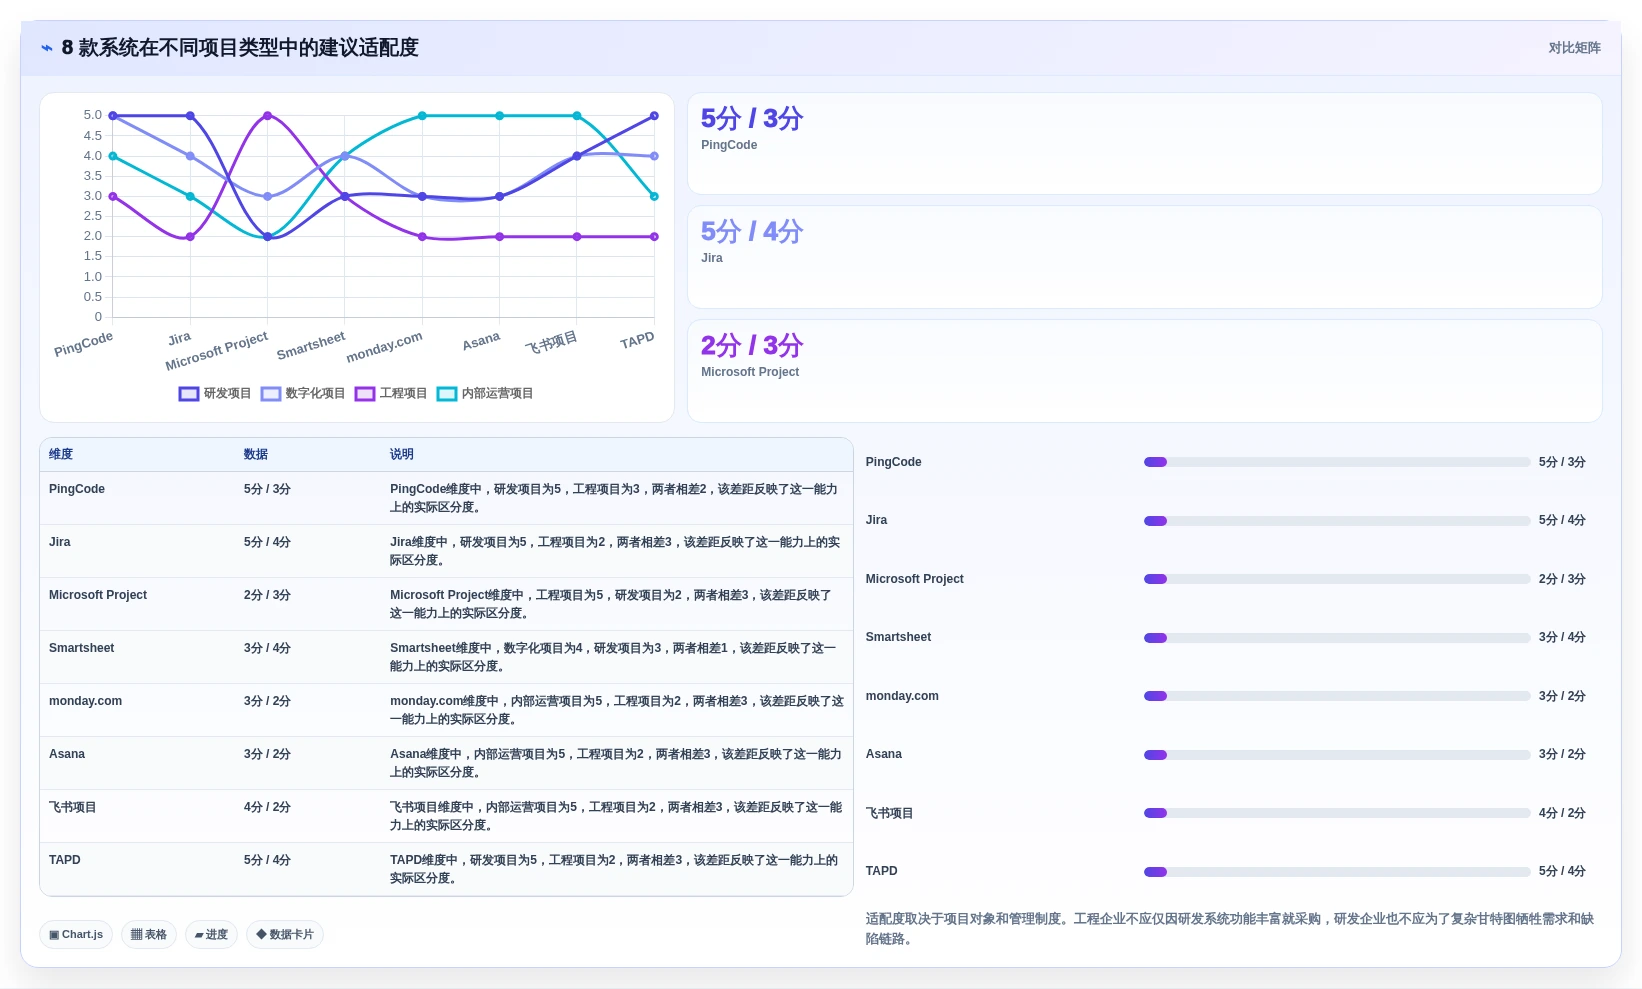
Task: Toggle the 内部运营项目 legend item
Action: point(485,394)
